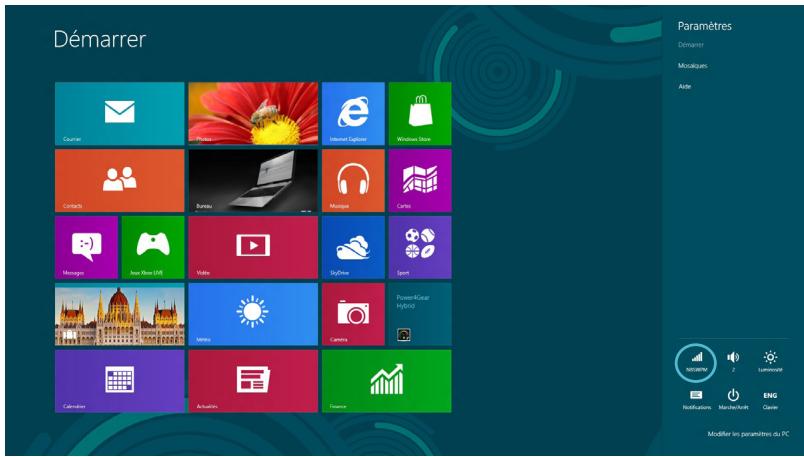The image size is (804, 457).
Task: Click Modifier les paramètres du PC link
Action: (748, 434)
